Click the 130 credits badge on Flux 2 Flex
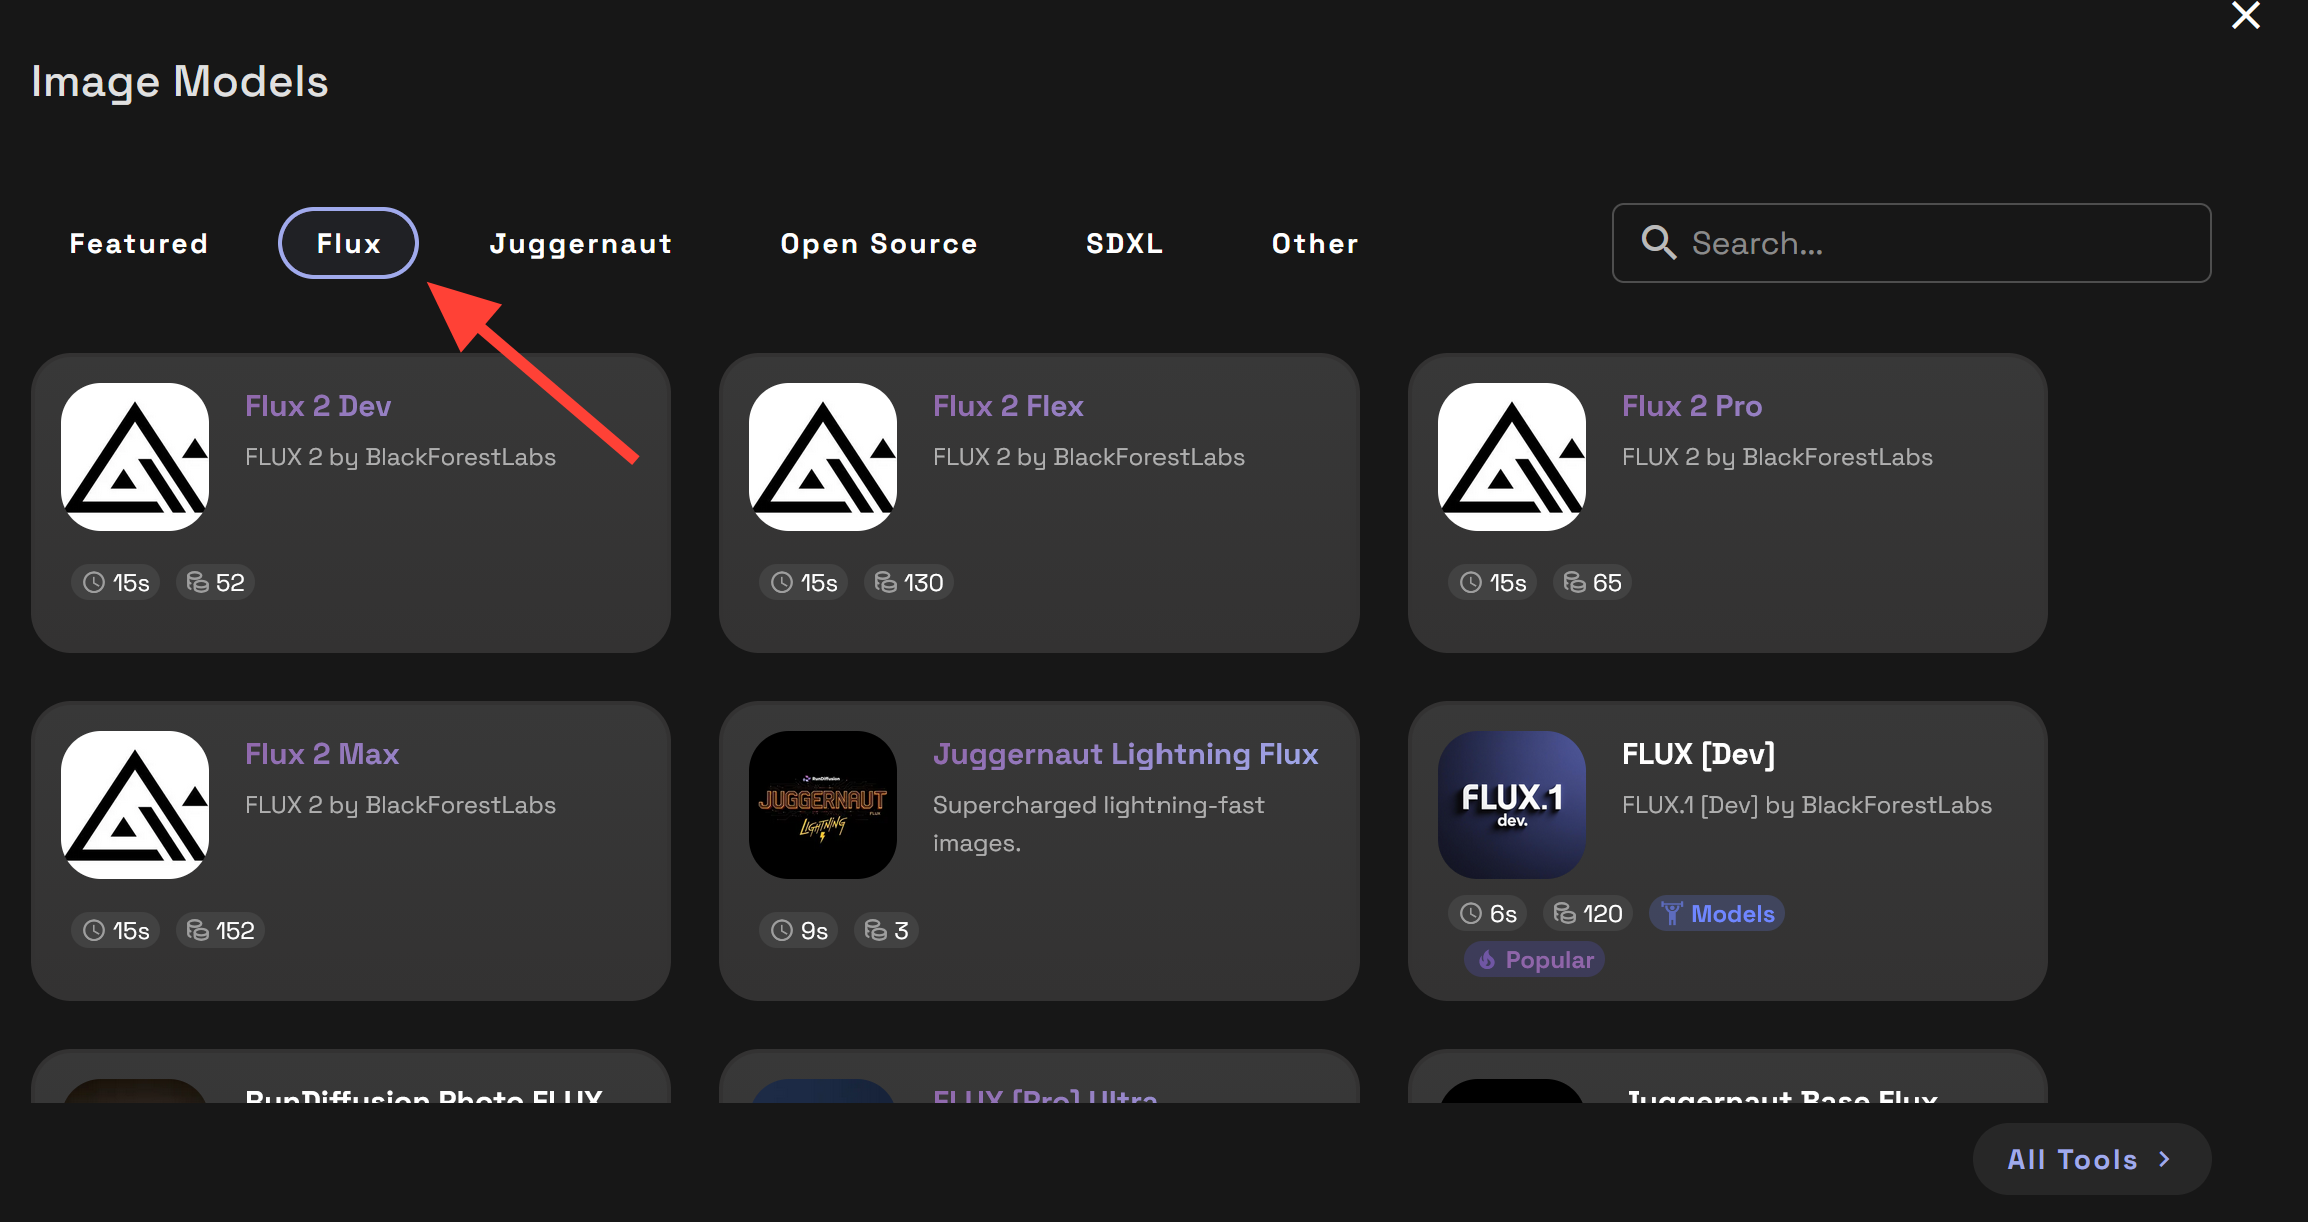Viewport: 2308px width, 1222px height. coord(908,582)
